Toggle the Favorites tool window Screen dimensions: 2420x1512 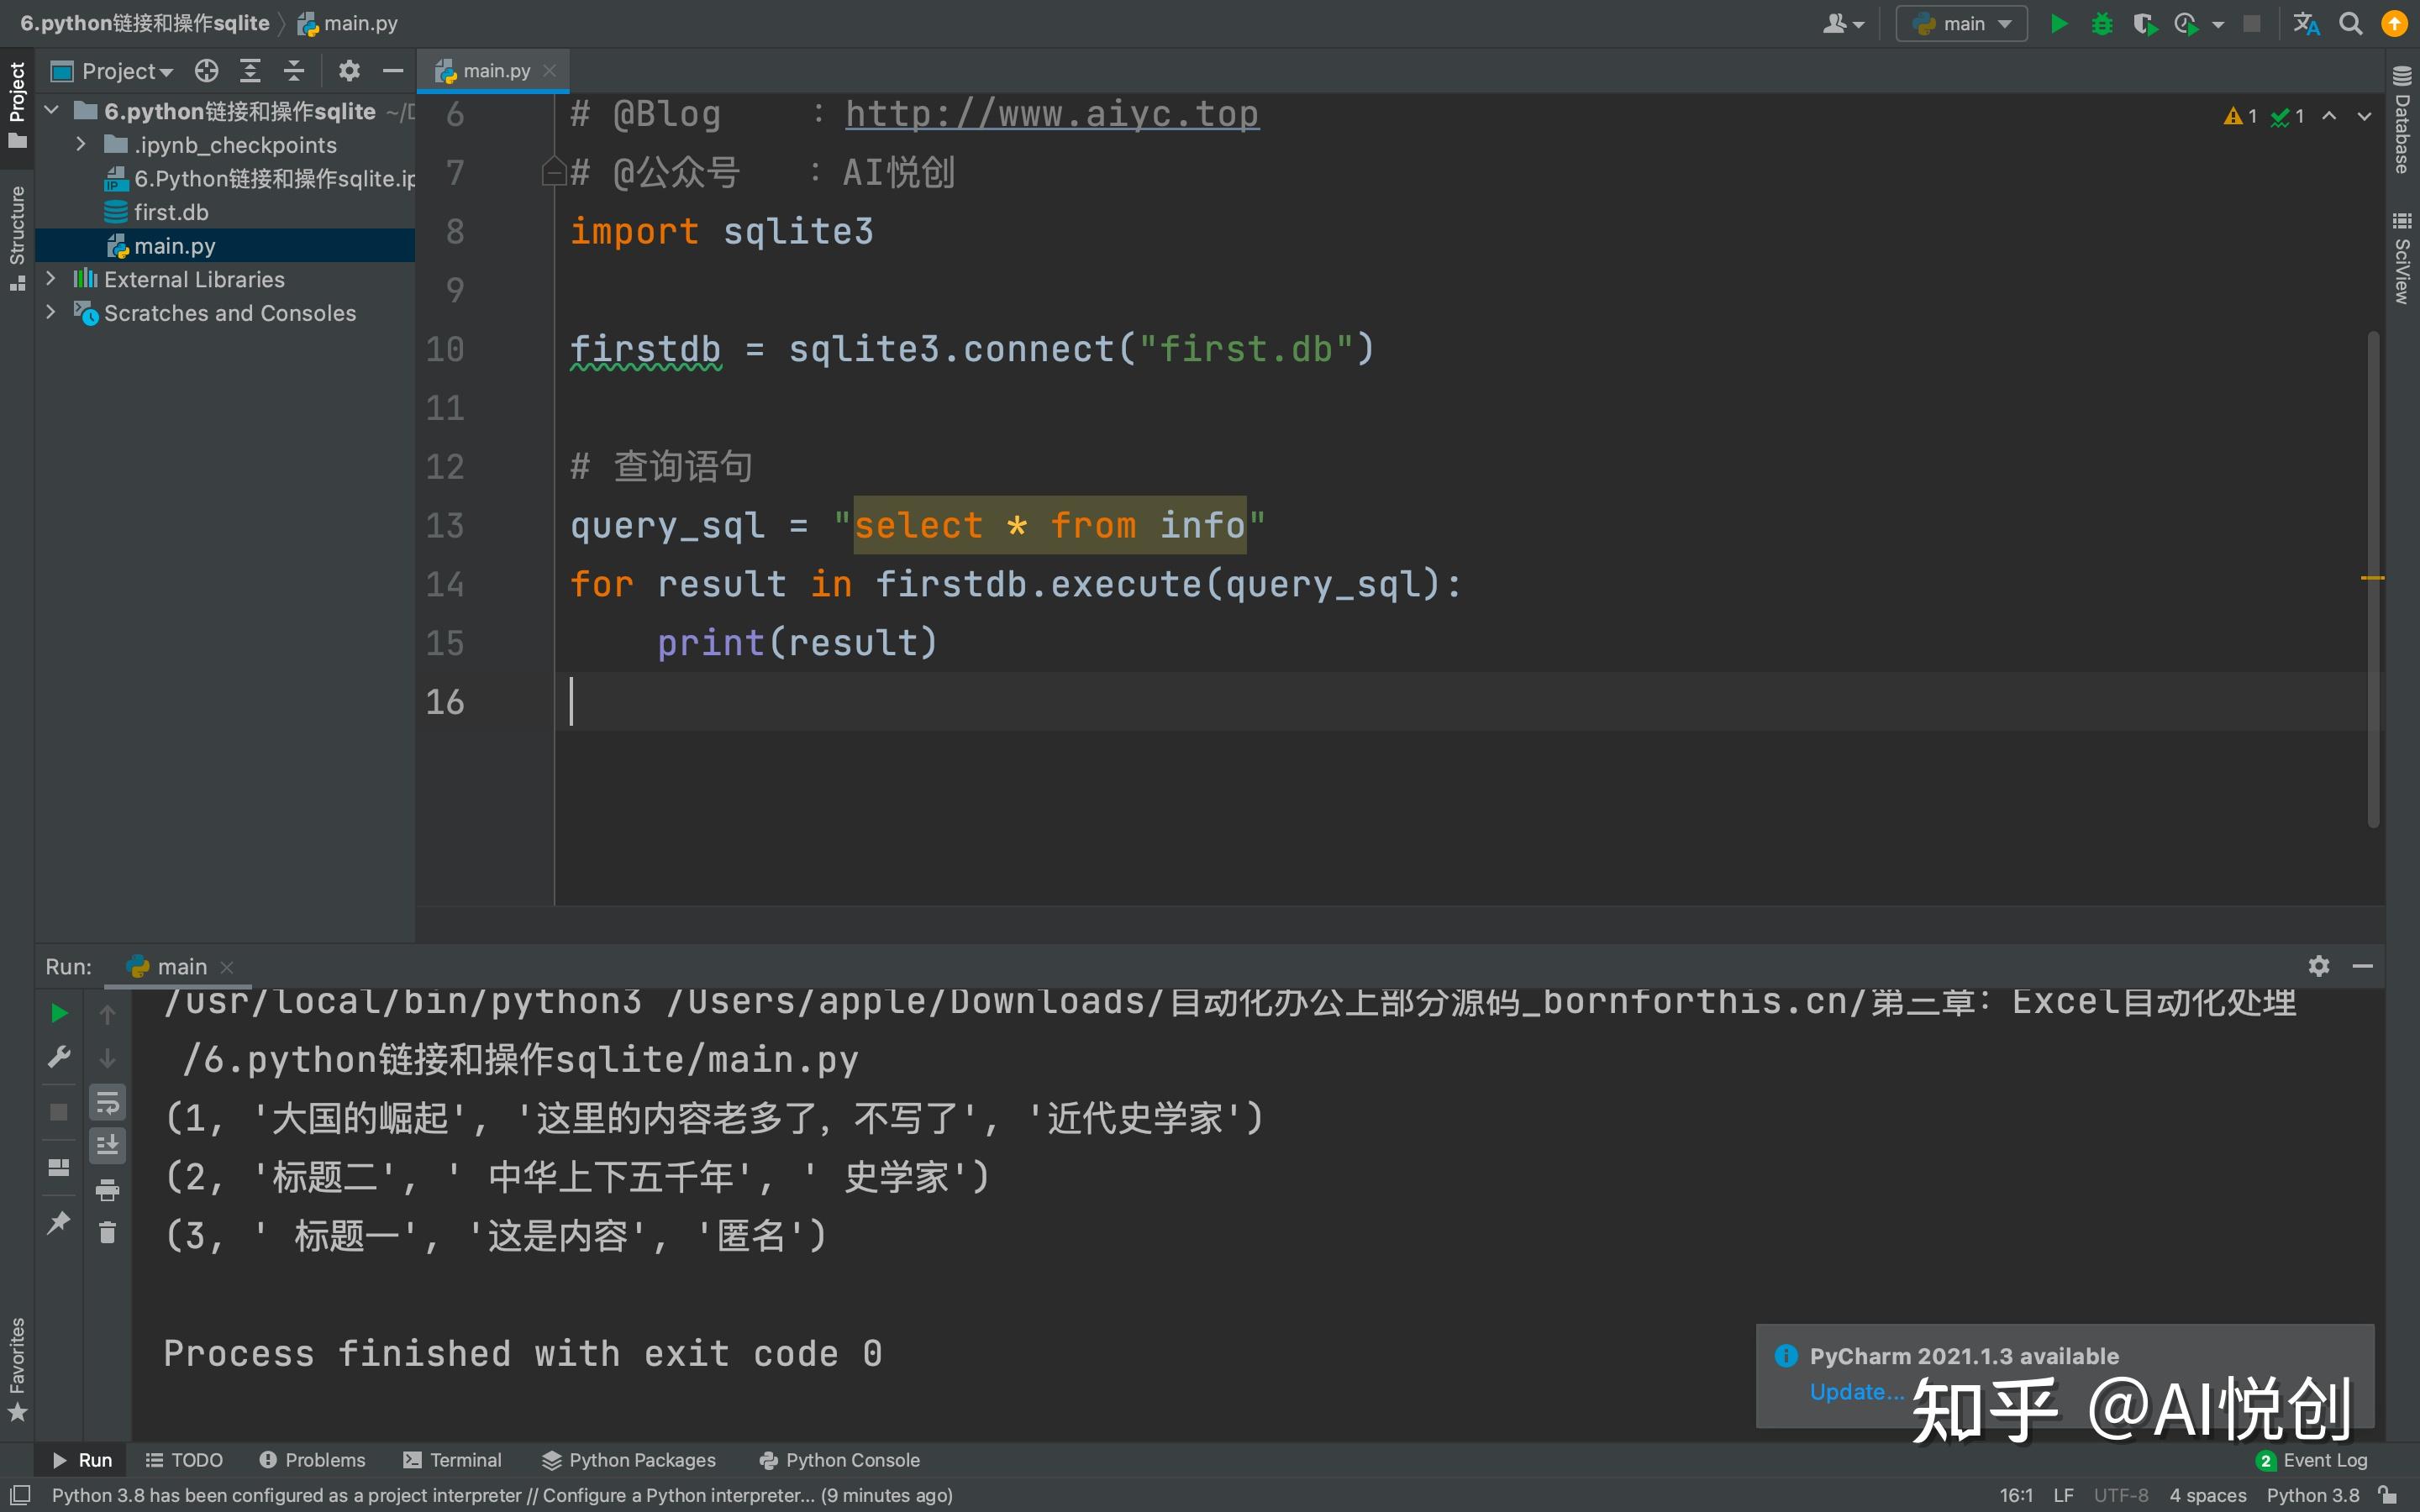click(17, 1368)
